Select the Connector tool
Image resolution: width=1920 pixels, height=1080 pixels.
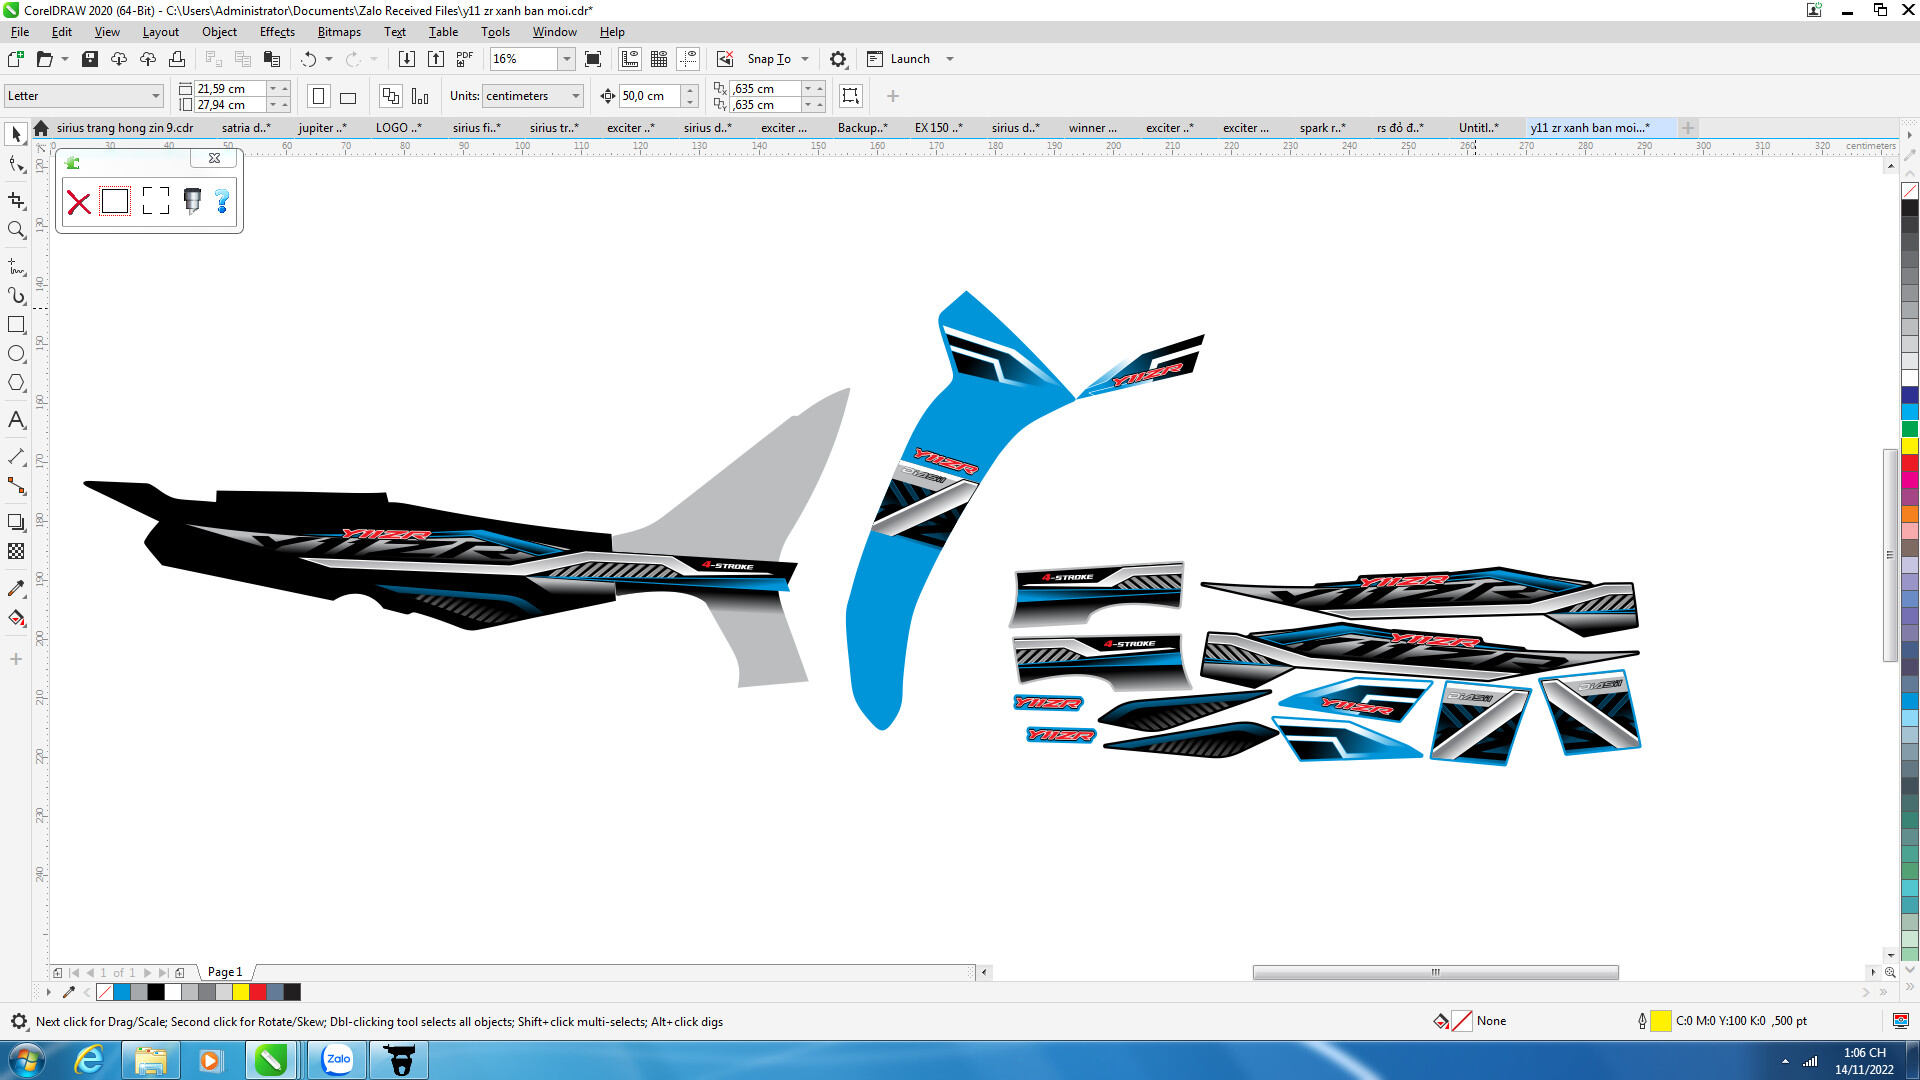tap(16, 486)
